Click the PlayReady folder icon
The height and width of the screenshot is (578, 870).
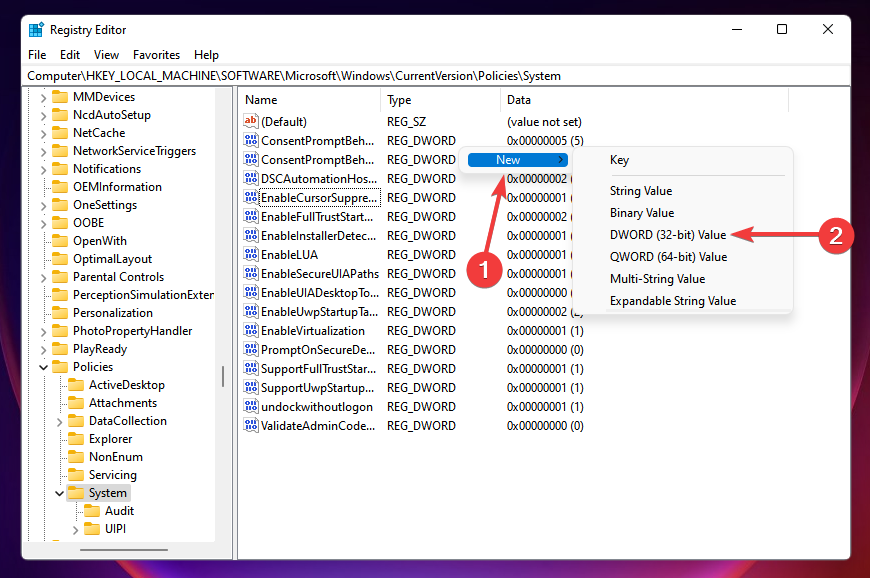[x=60, y=349]
